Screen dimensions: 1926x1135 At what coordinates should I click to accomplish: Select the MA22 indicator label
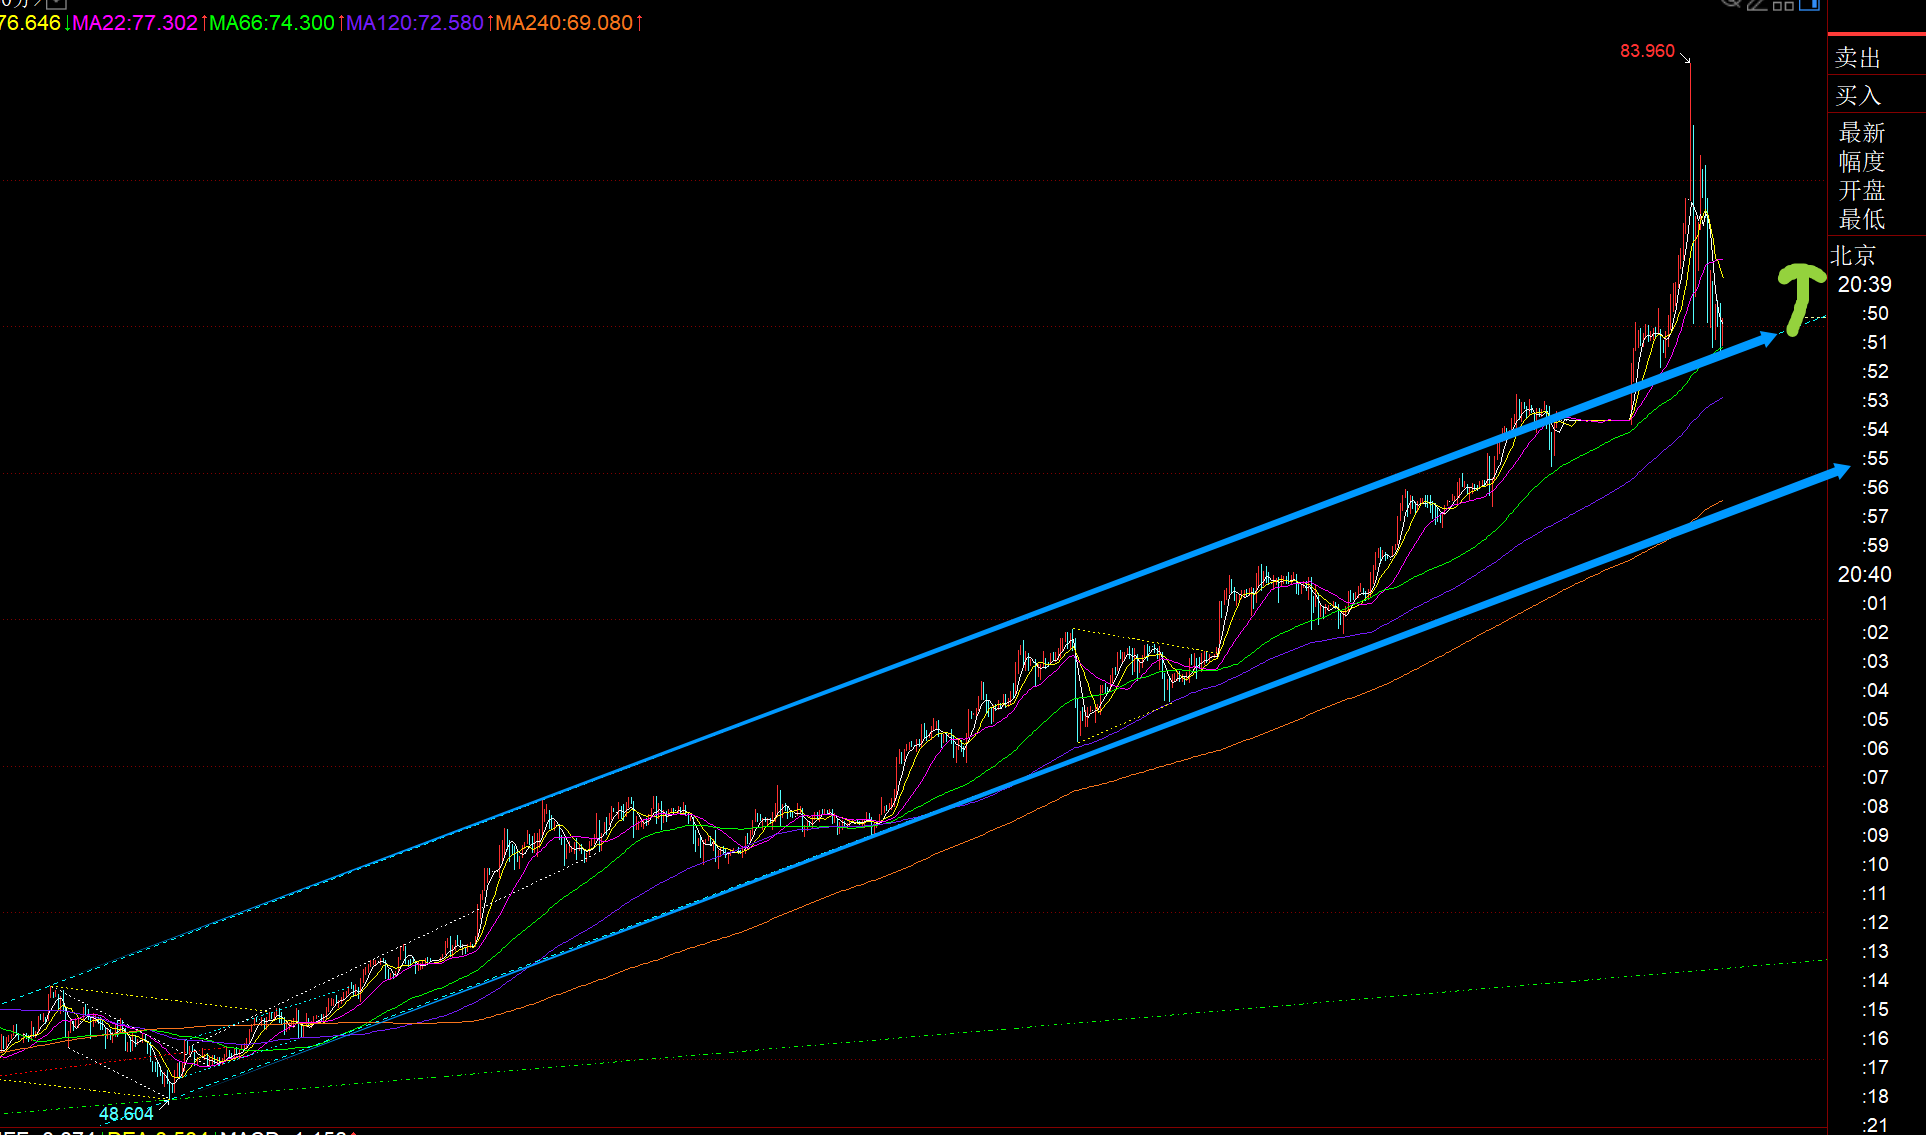135,22
